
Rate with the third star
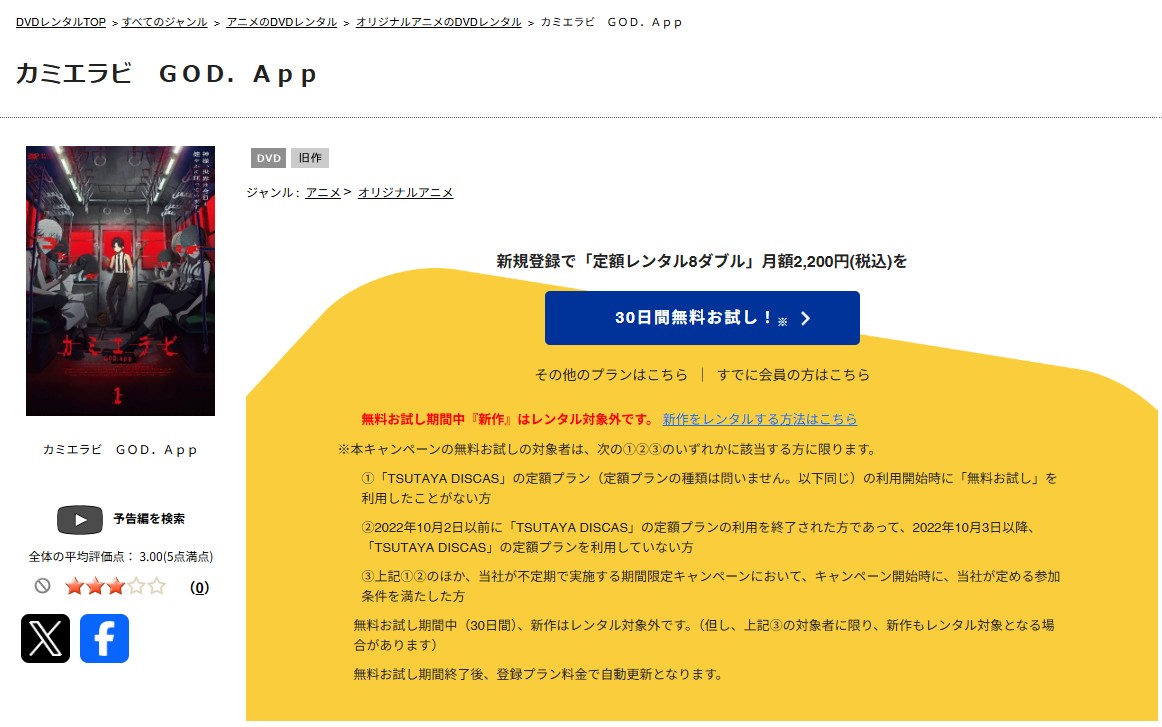pyautogui.click(x=116, y=587)
